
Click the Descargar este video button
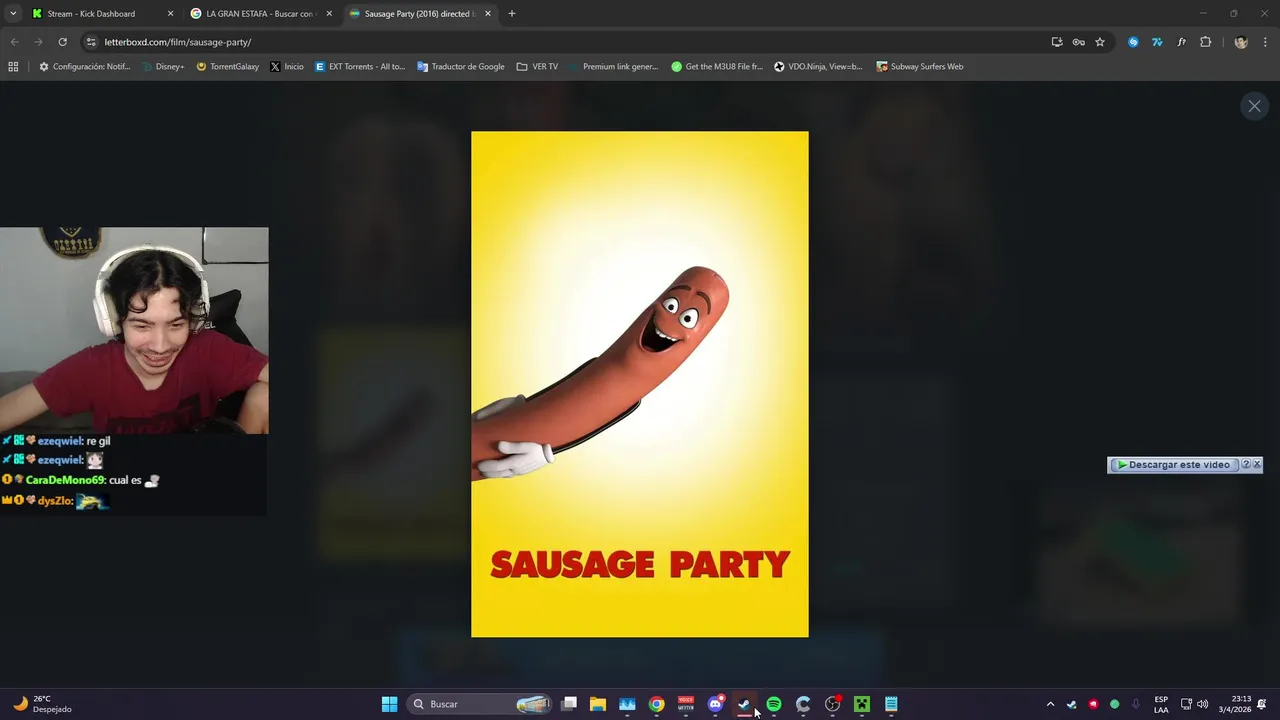1173,465
